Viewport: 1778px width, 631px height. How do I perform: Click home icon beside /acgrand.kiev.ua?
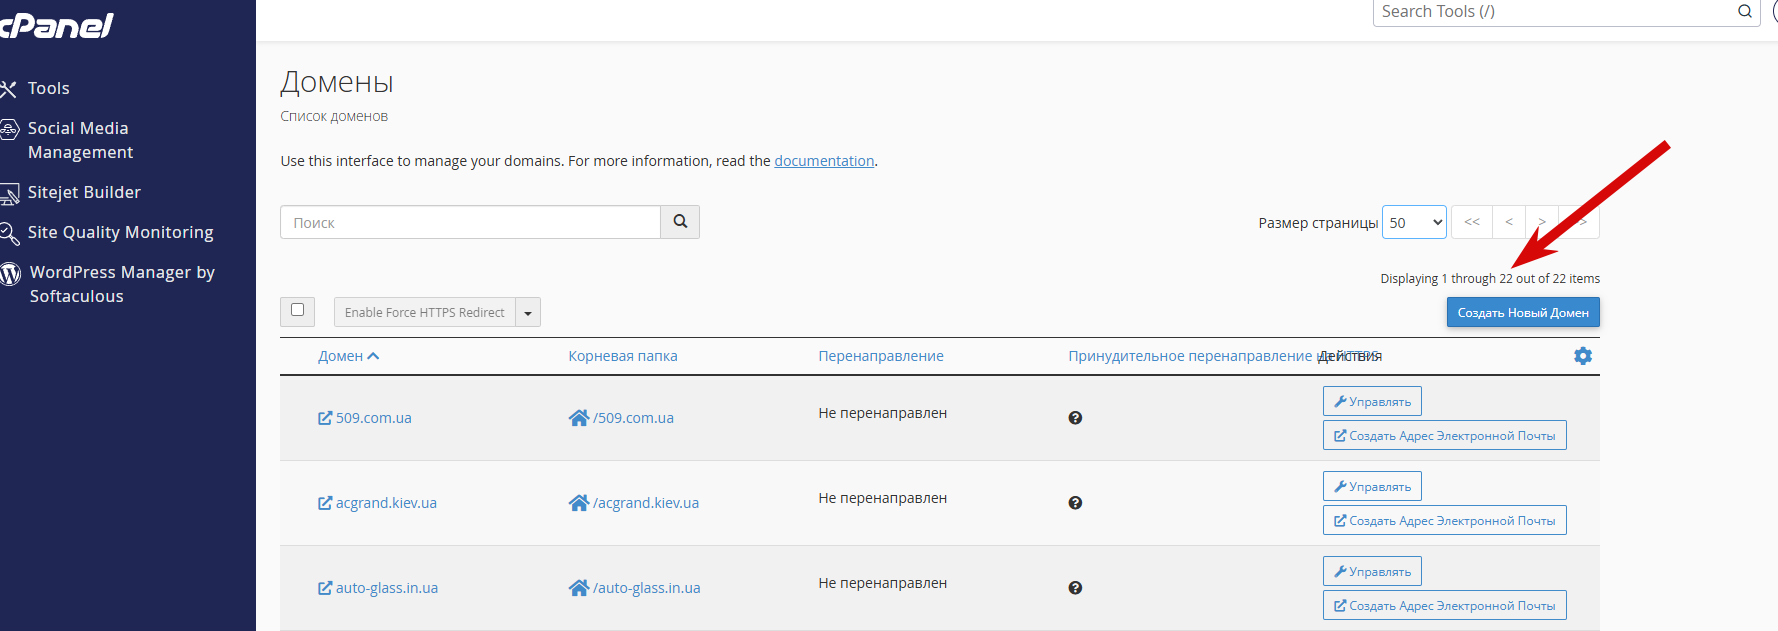579,503
